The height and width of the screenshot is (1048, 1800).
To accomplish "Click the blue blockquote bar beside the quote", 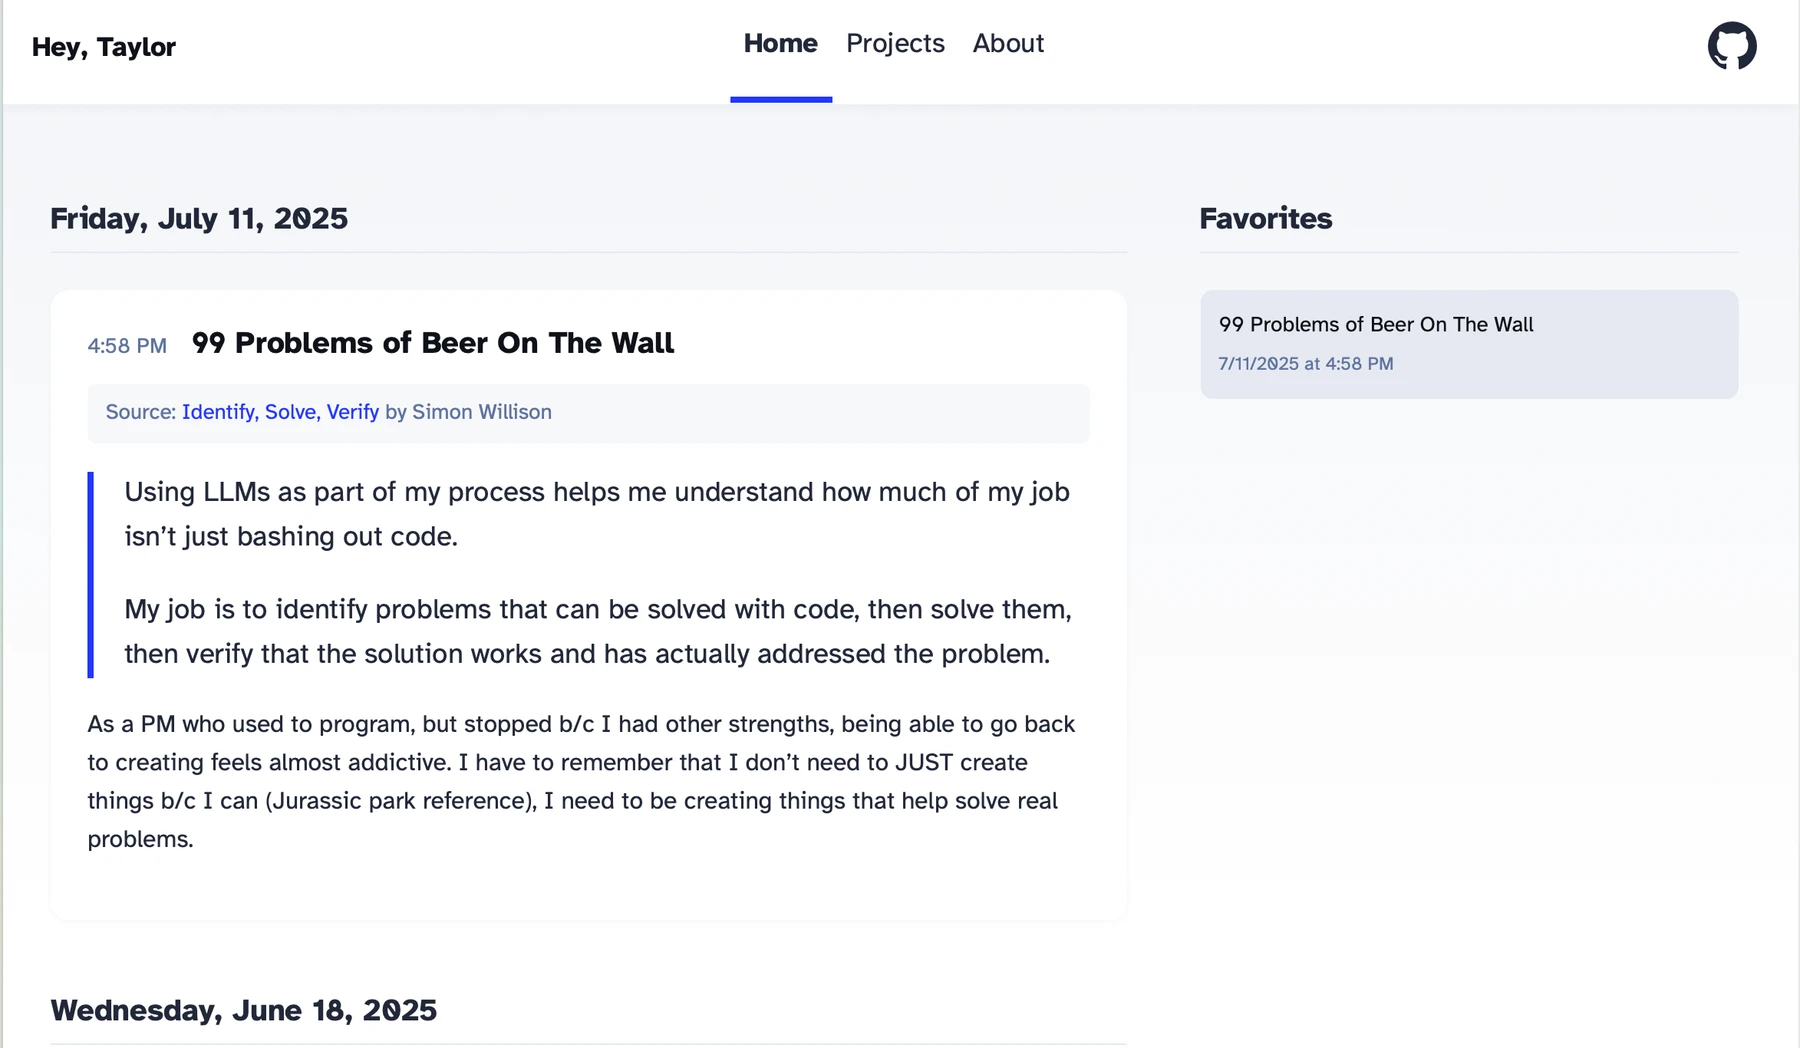I will coord(91,575).
